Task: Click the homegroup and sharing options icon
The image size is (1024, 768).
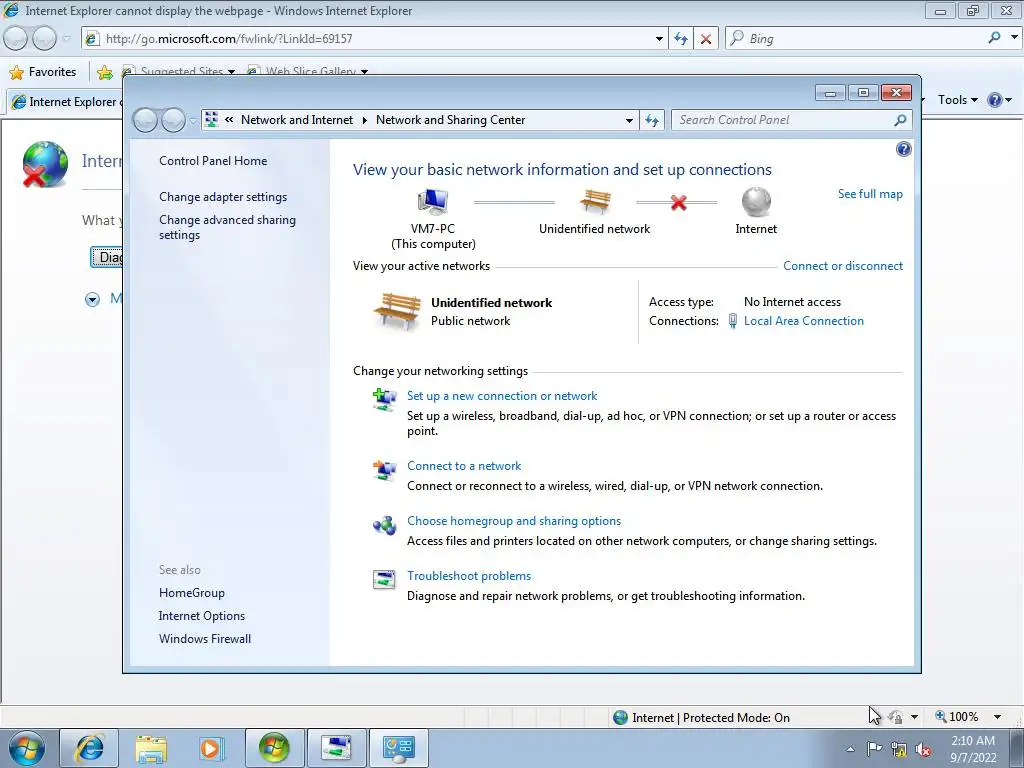Action: [x=384, y=524]
